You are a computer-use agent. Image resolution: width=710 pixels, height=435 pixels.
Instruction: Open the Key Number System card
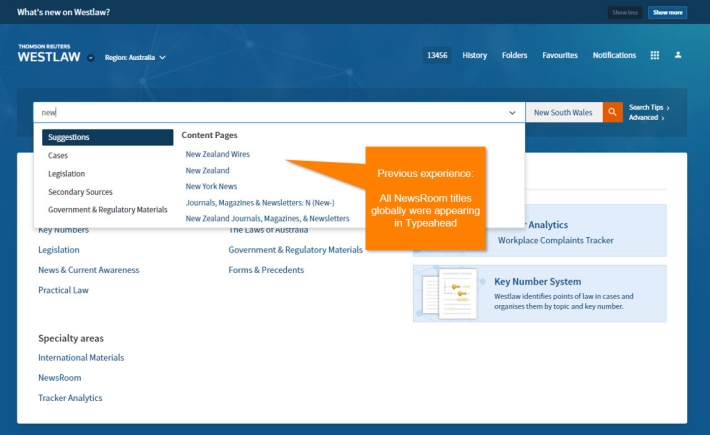tap(540, 293)
